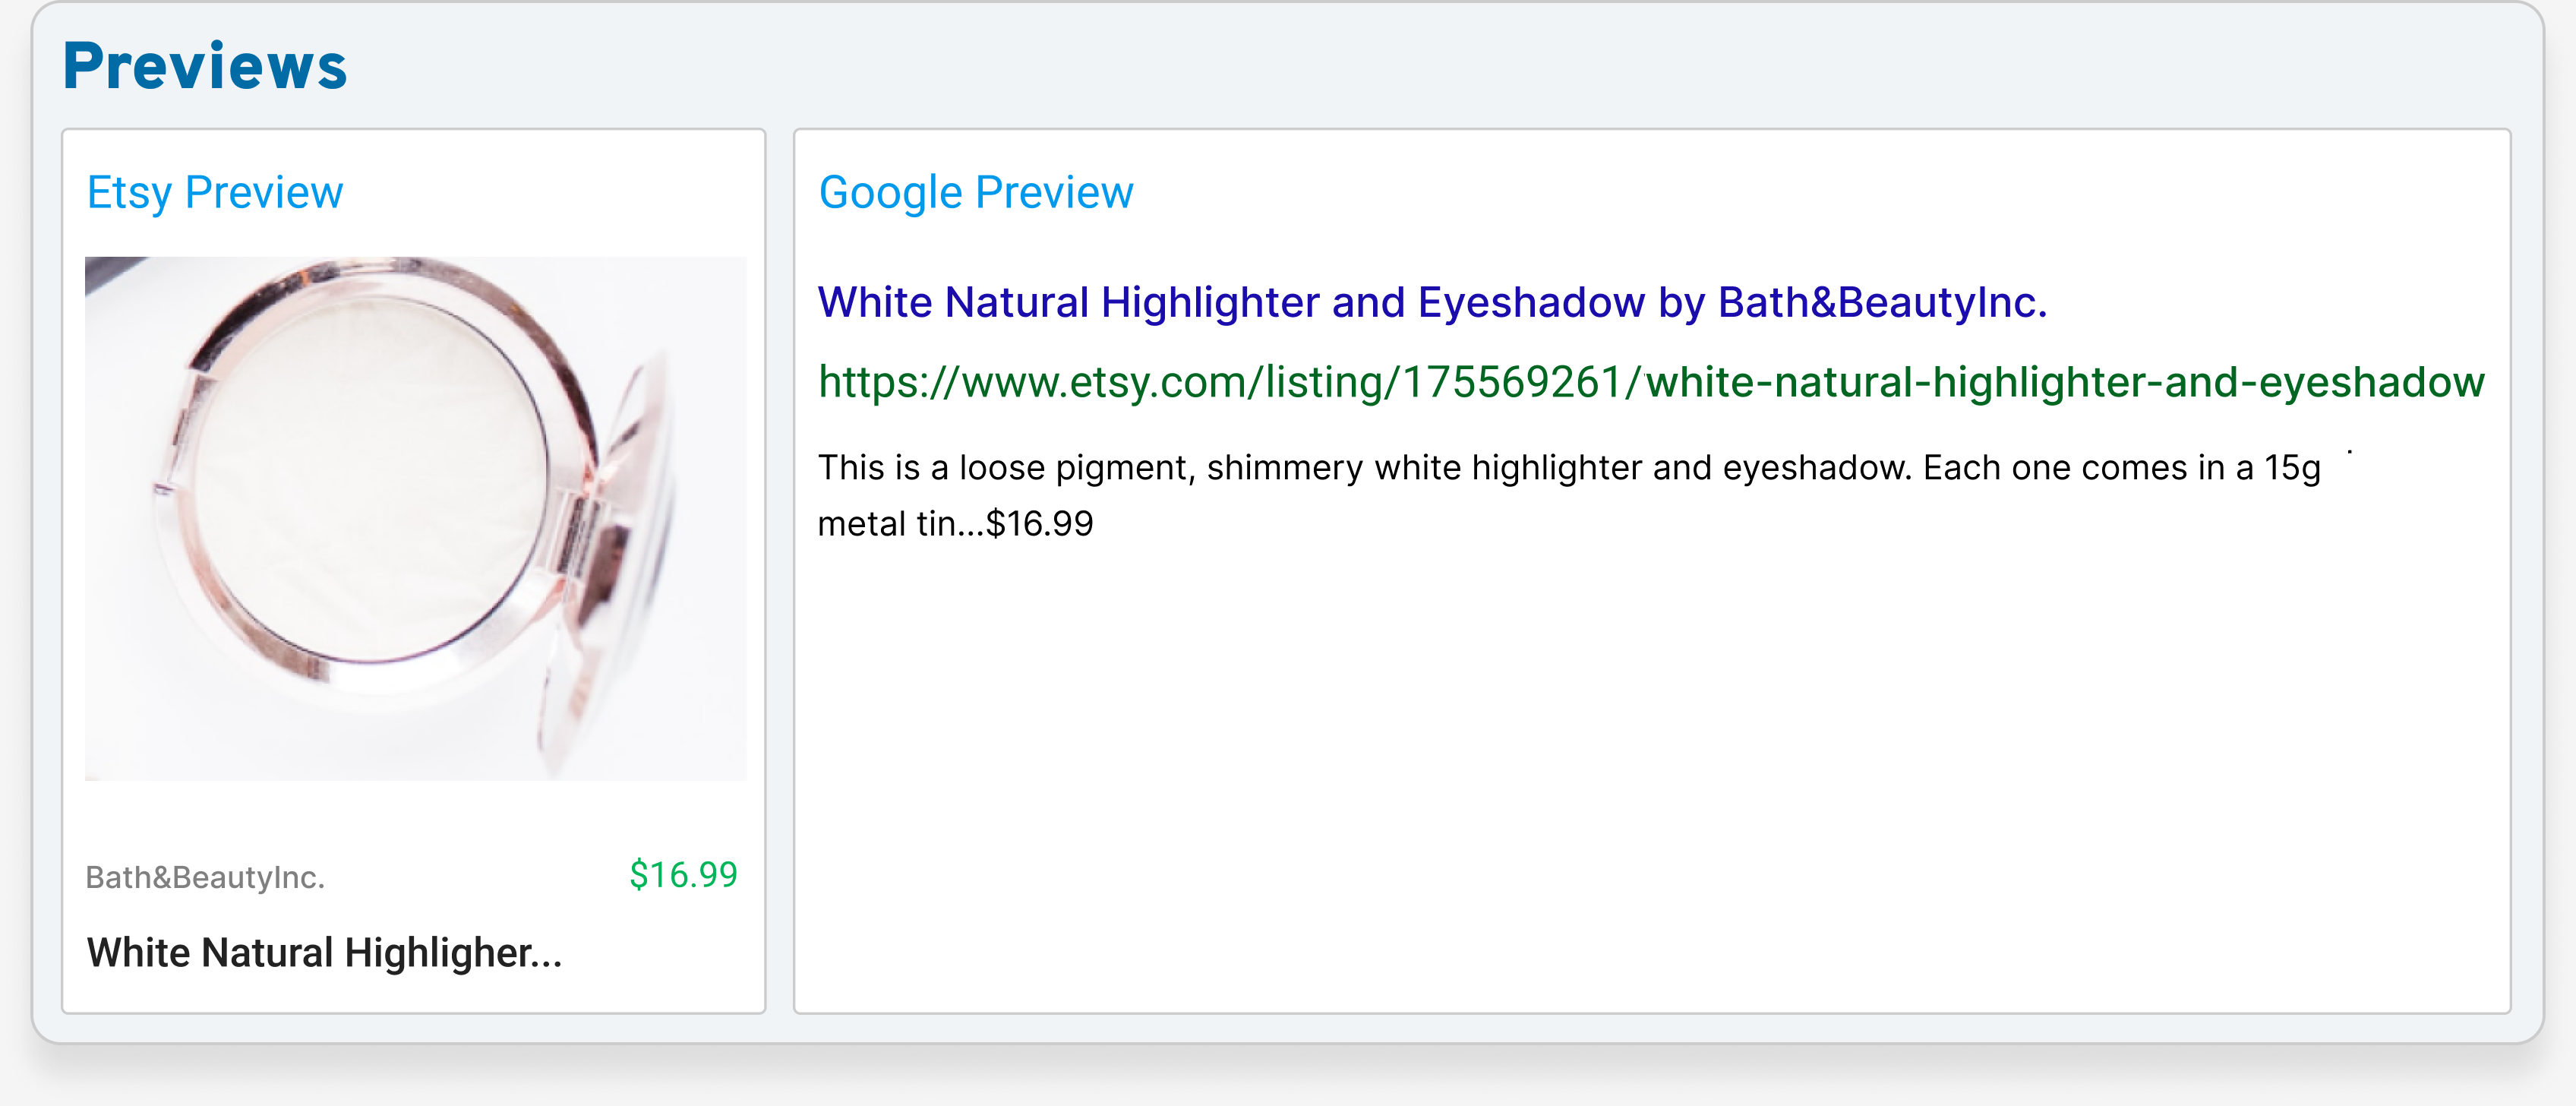Click the Bath&BeautyInc. shop name
Image resolution: width=2576 pixels, height=1106 pixels.
[x=205, y=877]
